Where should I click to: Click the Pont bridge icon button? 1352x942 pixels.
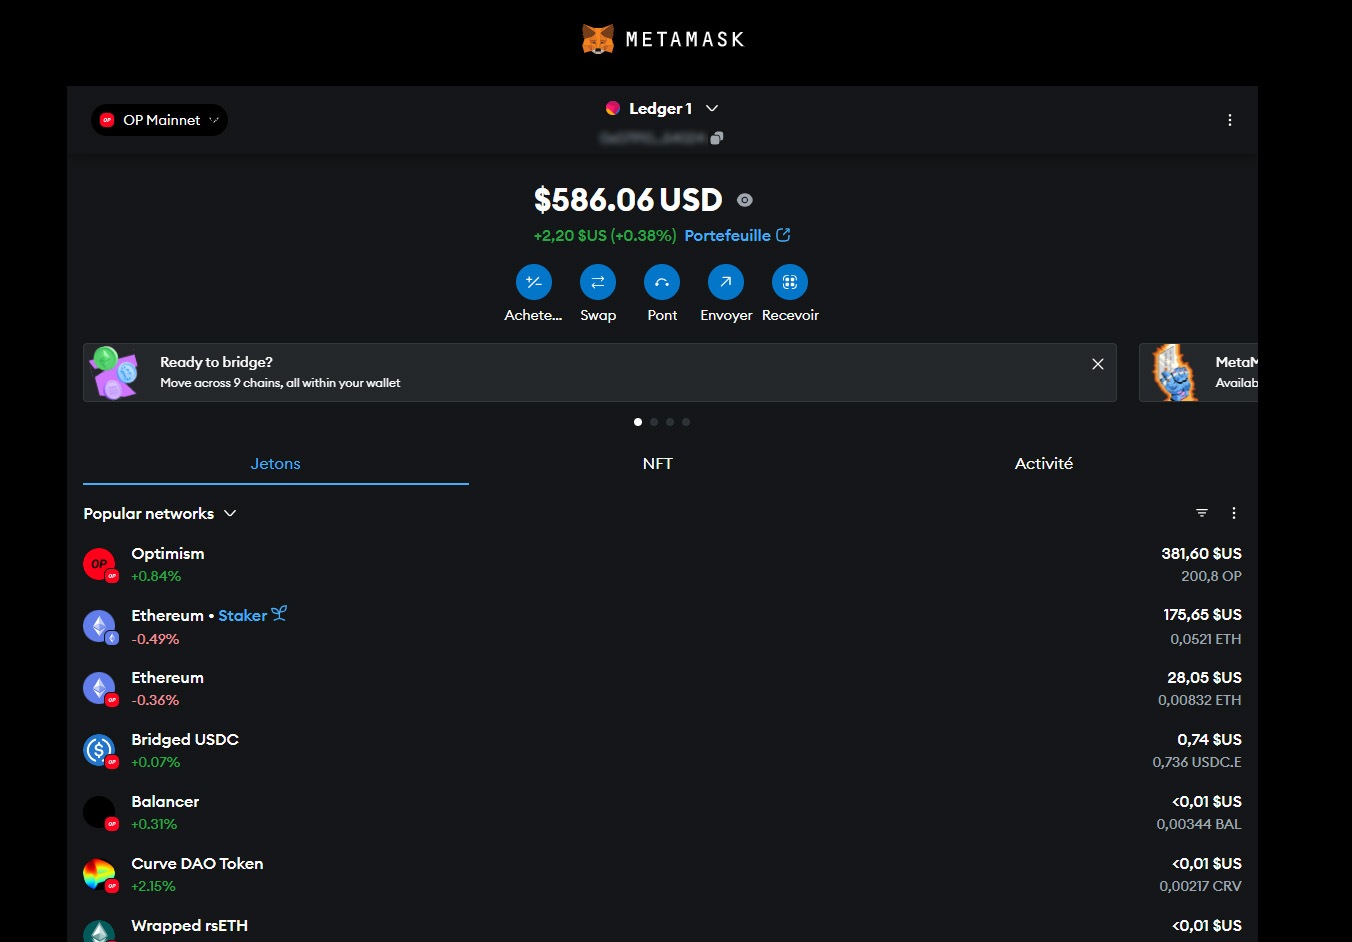click(662, 282)
